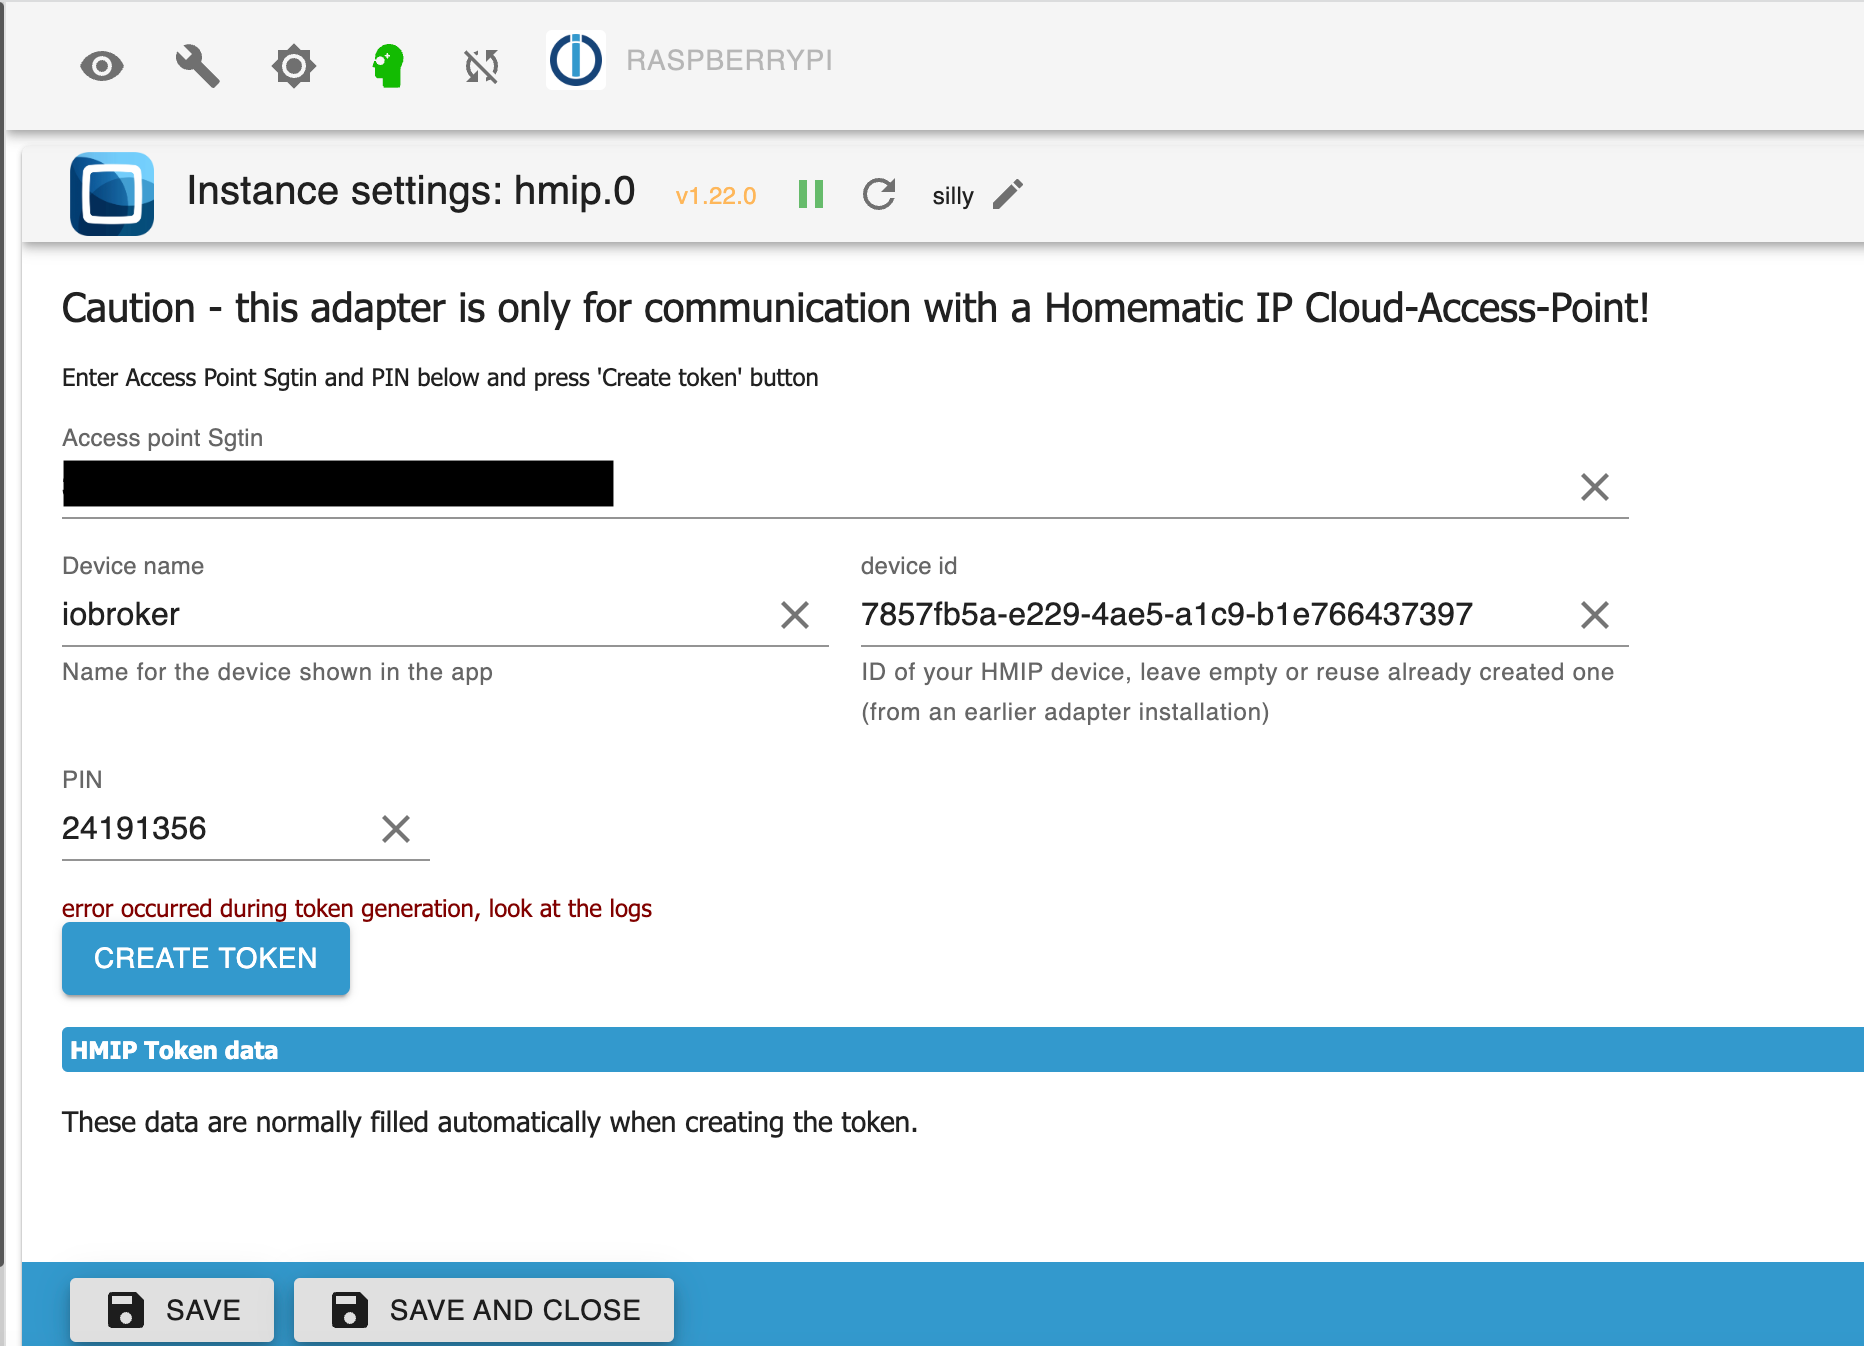Restart the instance with reload icon
Image resolution: width=1864 pixels, height=1346 pixels.
(x=879, y=194)
